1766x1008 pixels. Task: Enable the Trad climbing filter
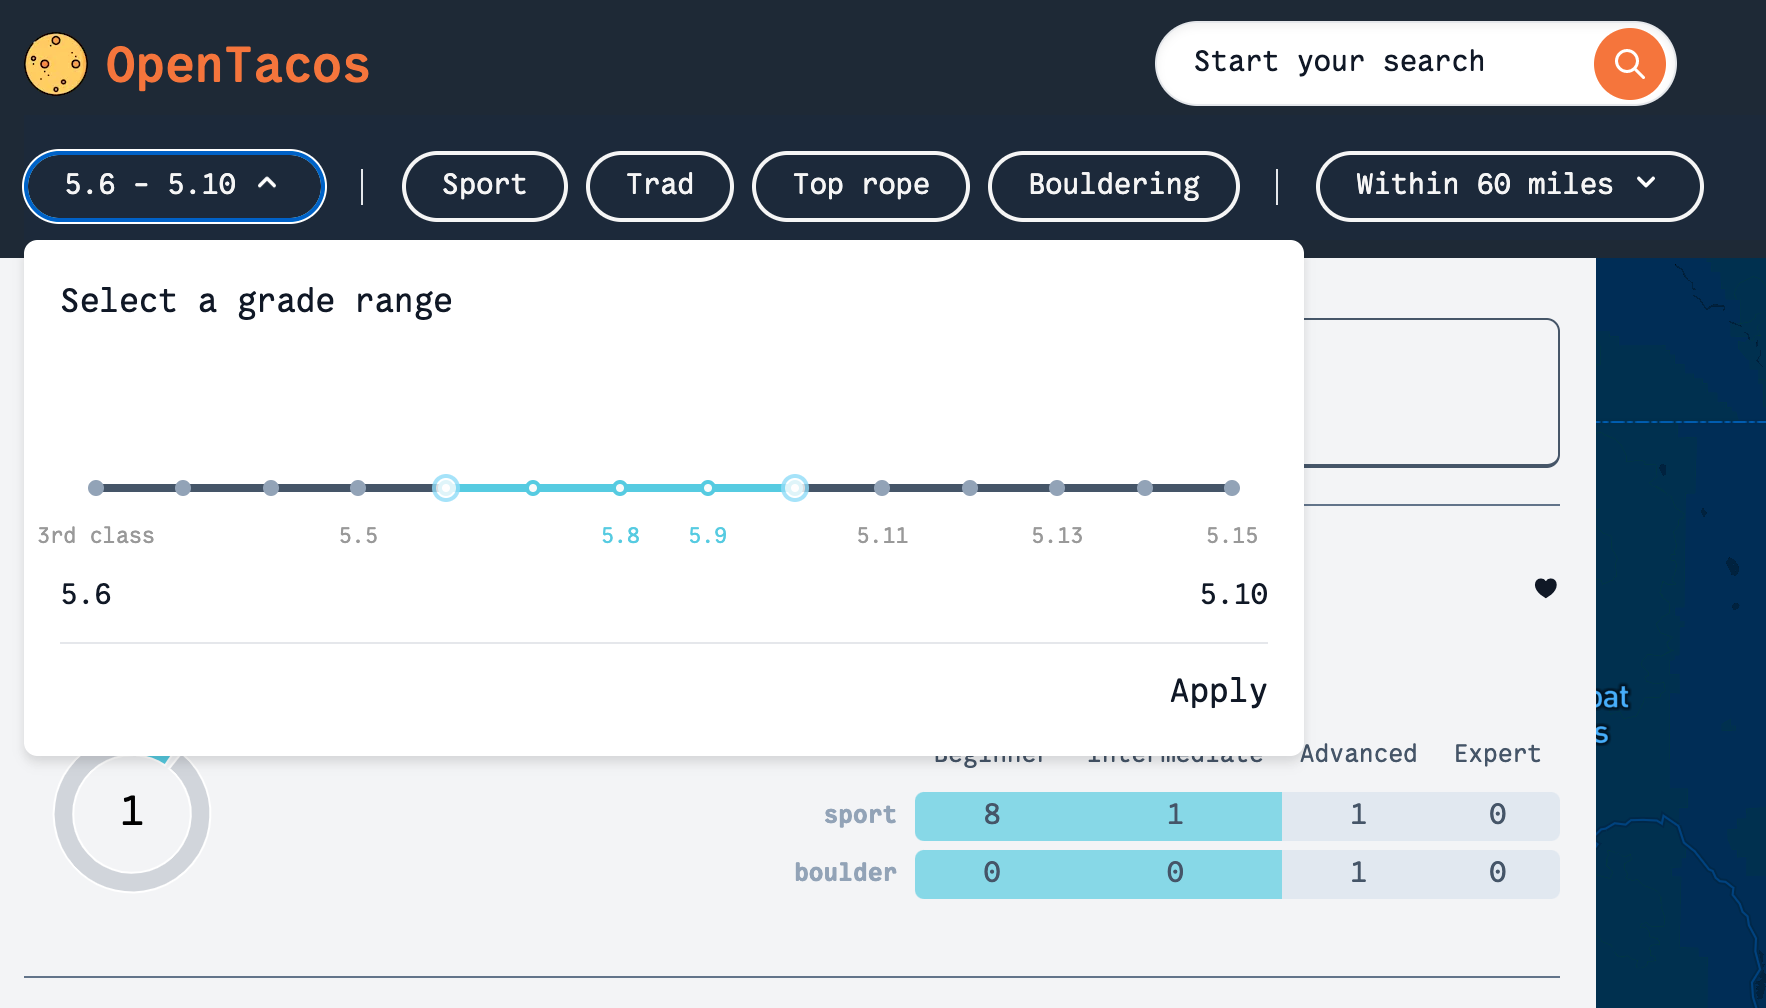pos(659,185)
